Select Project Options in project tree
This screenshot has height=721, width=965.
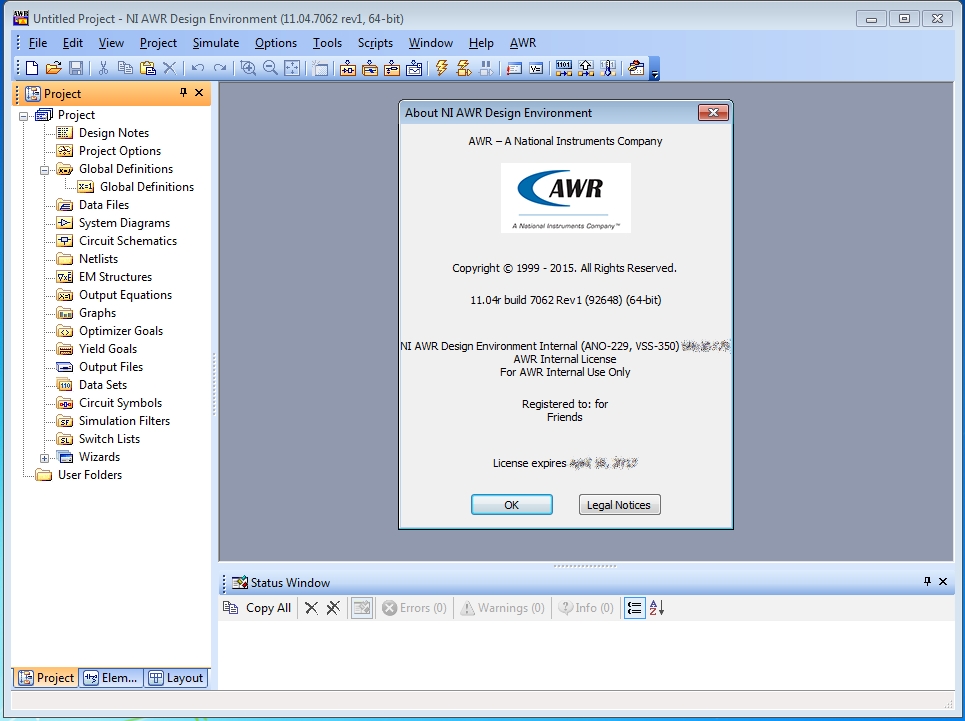tap(120, 151)
